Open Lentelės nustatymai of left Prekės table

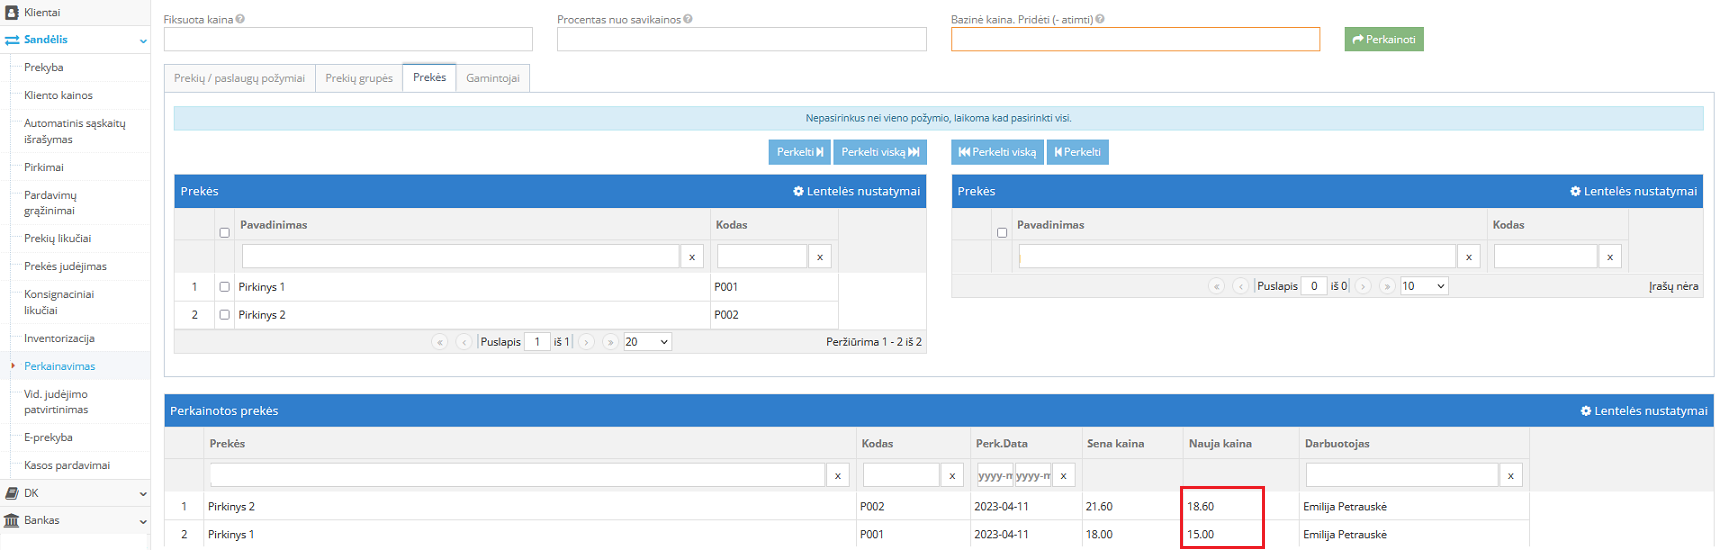pyautogui.click(x=856, y=191)
